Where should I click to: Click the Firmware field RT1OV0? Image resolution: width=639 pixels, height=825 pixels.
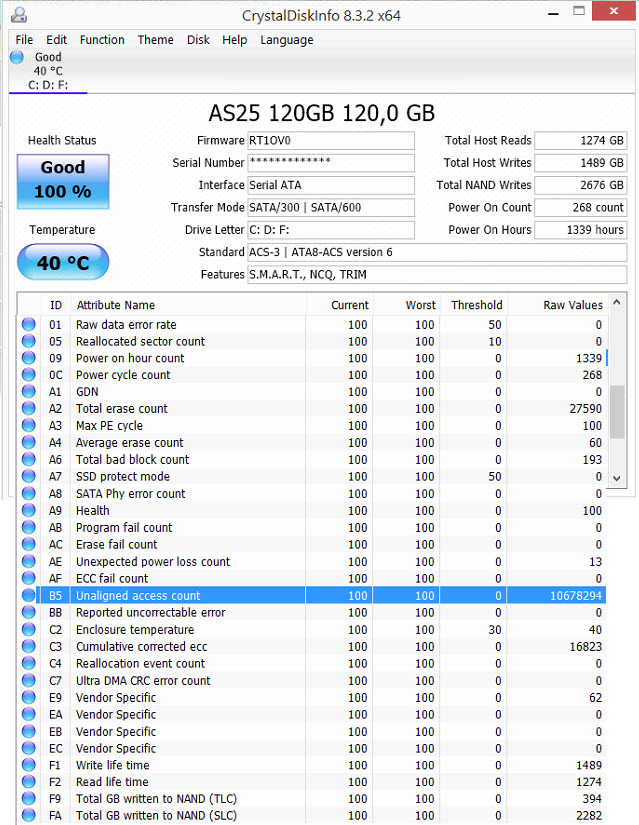pyautogui.click(x=331, y=140)
